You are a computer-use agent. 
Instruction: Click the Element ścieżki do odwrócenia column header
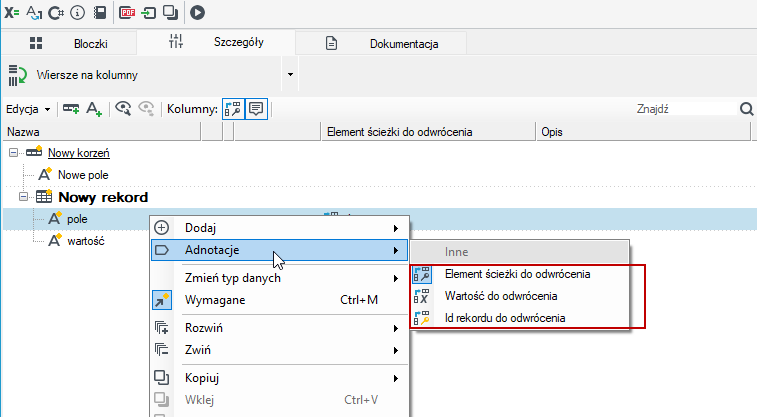[429, 132]
